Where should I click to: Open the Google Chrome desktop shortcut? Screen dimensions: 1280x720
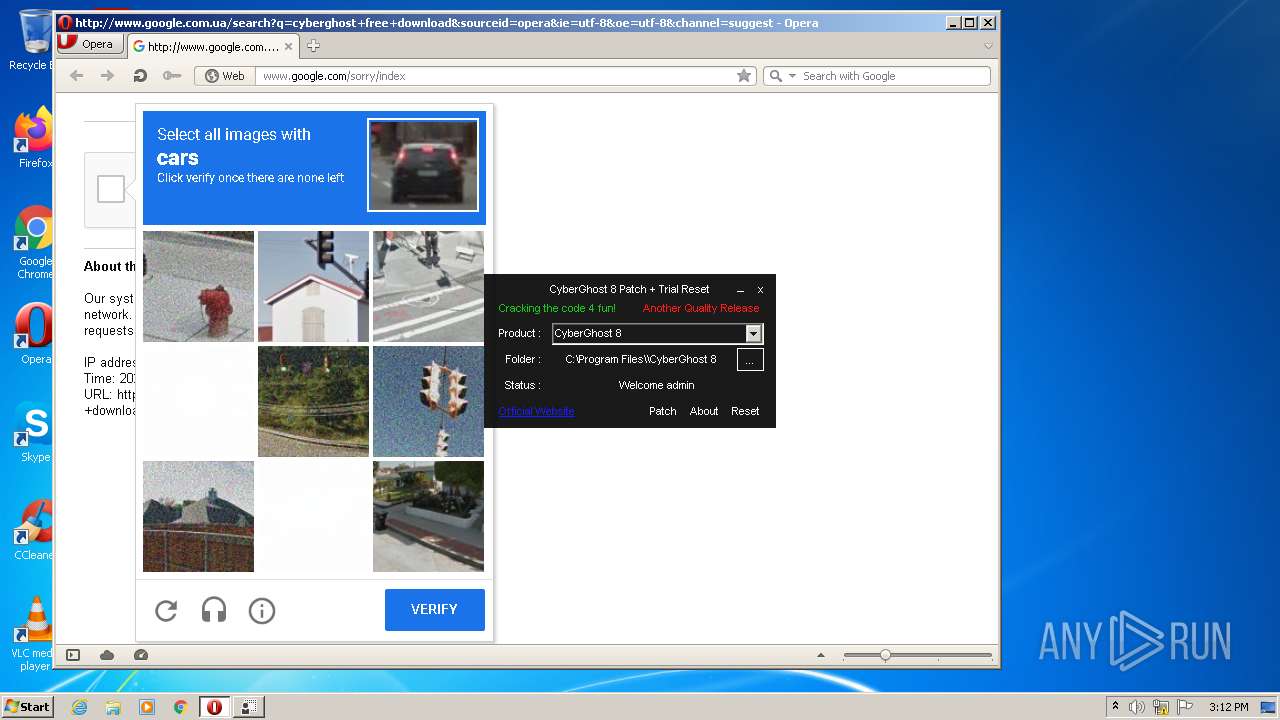(x=35, y=242)
